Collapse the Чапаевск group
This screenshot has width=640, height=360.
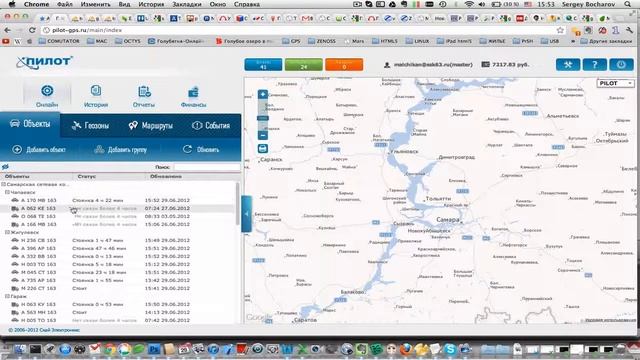(7, 192)
